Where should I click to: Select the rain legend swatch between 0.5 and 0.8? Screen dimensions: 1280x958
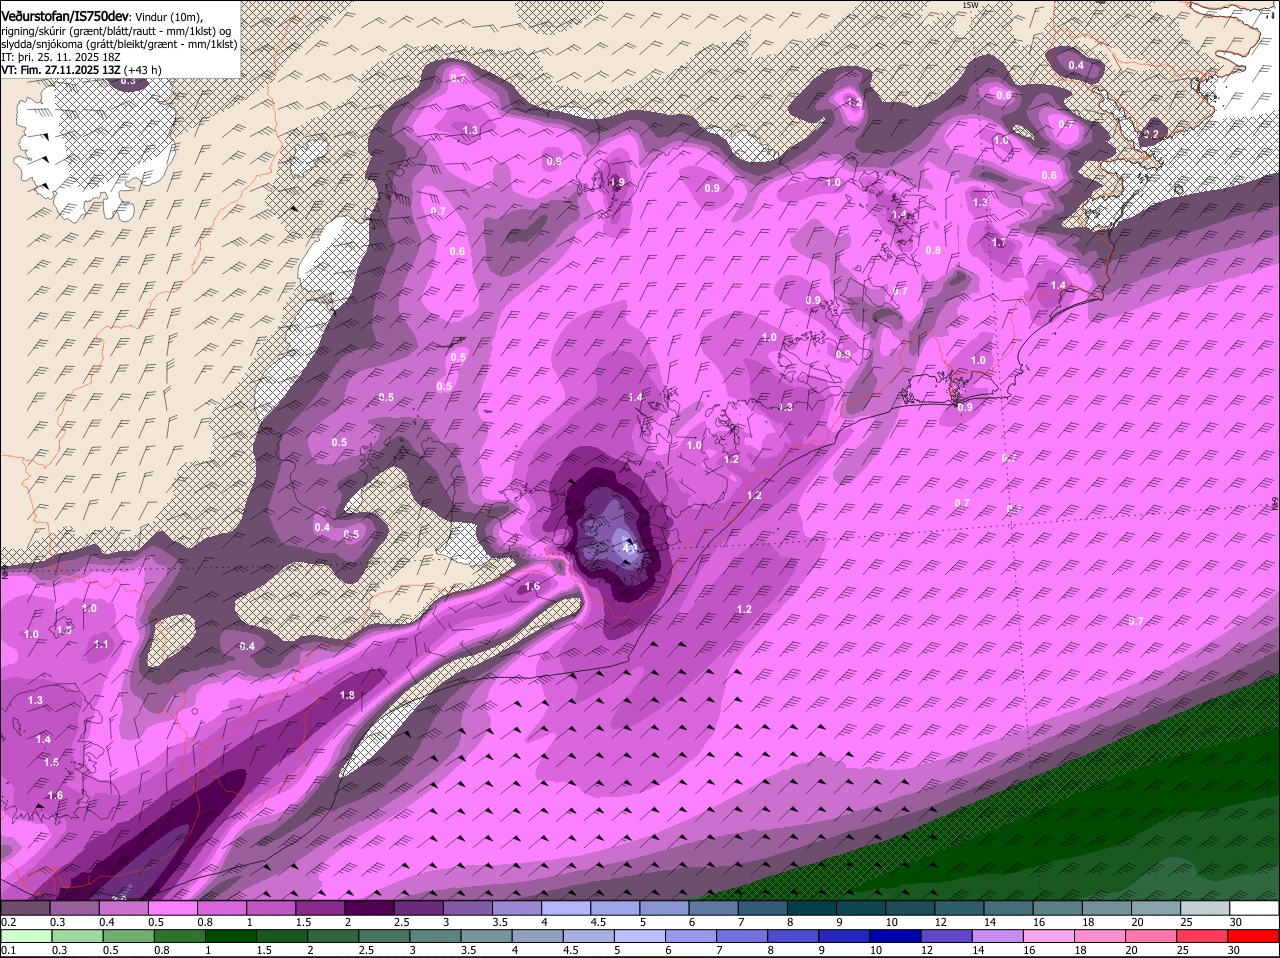point(129,936)
